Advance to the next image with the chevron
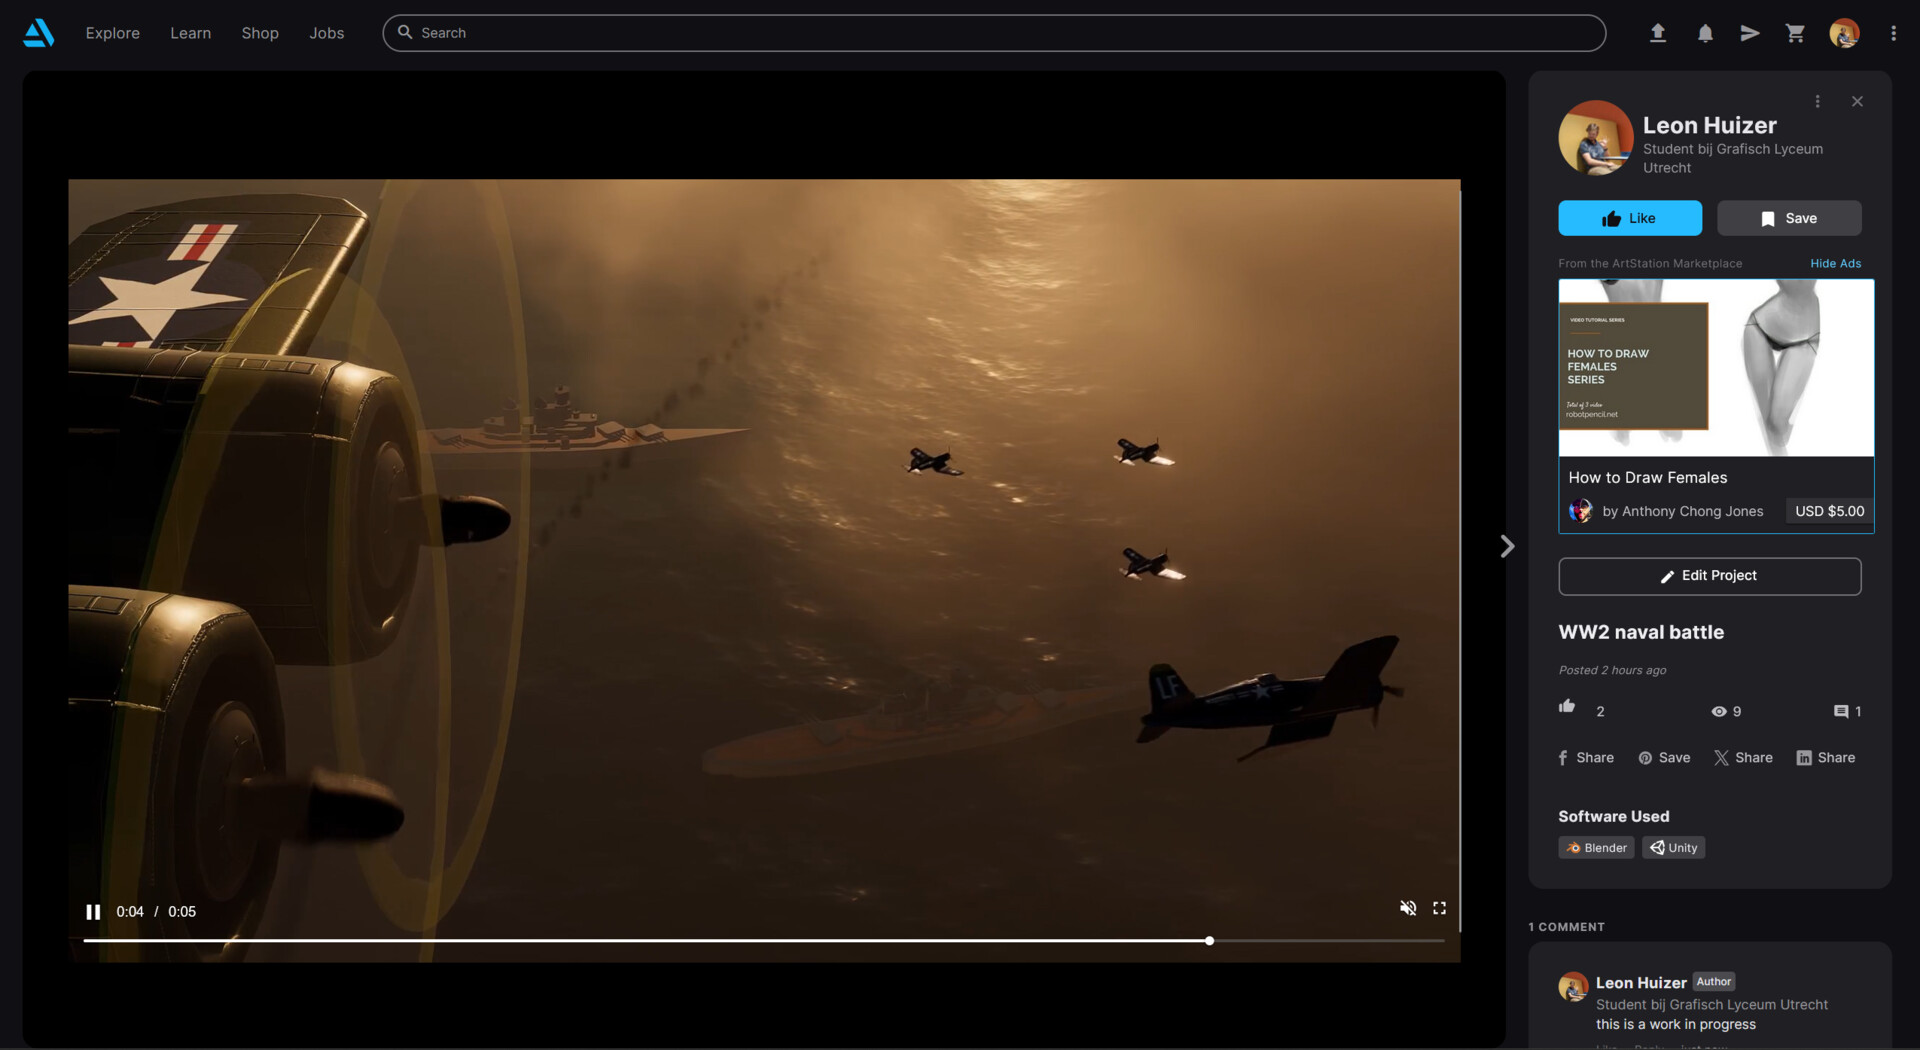The width and height of the screenshot is (1920, 1050). [x=1506, y=546]
